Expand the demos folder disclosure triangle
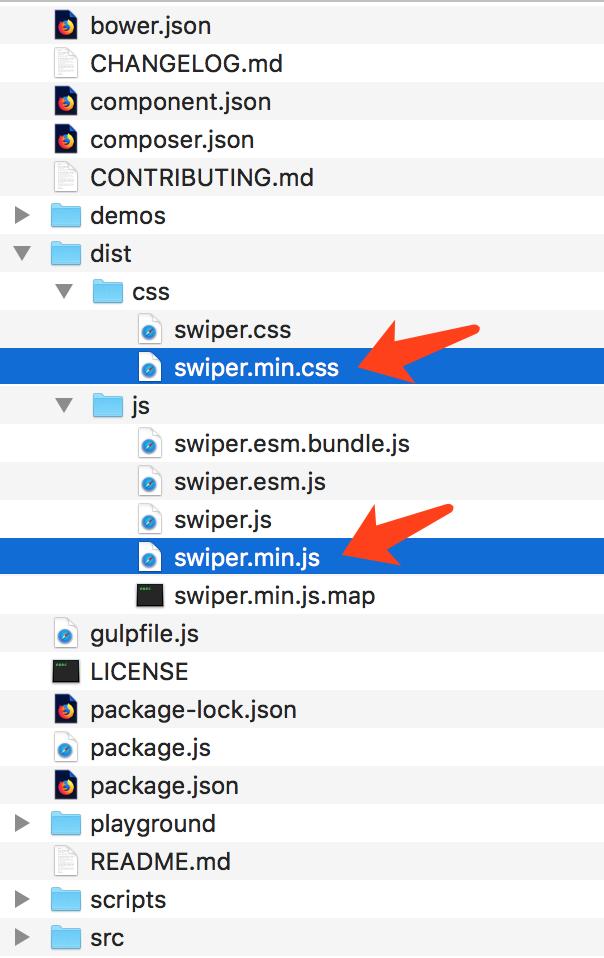This screenshot has height=958, width=604. click(x=23, y=215)
